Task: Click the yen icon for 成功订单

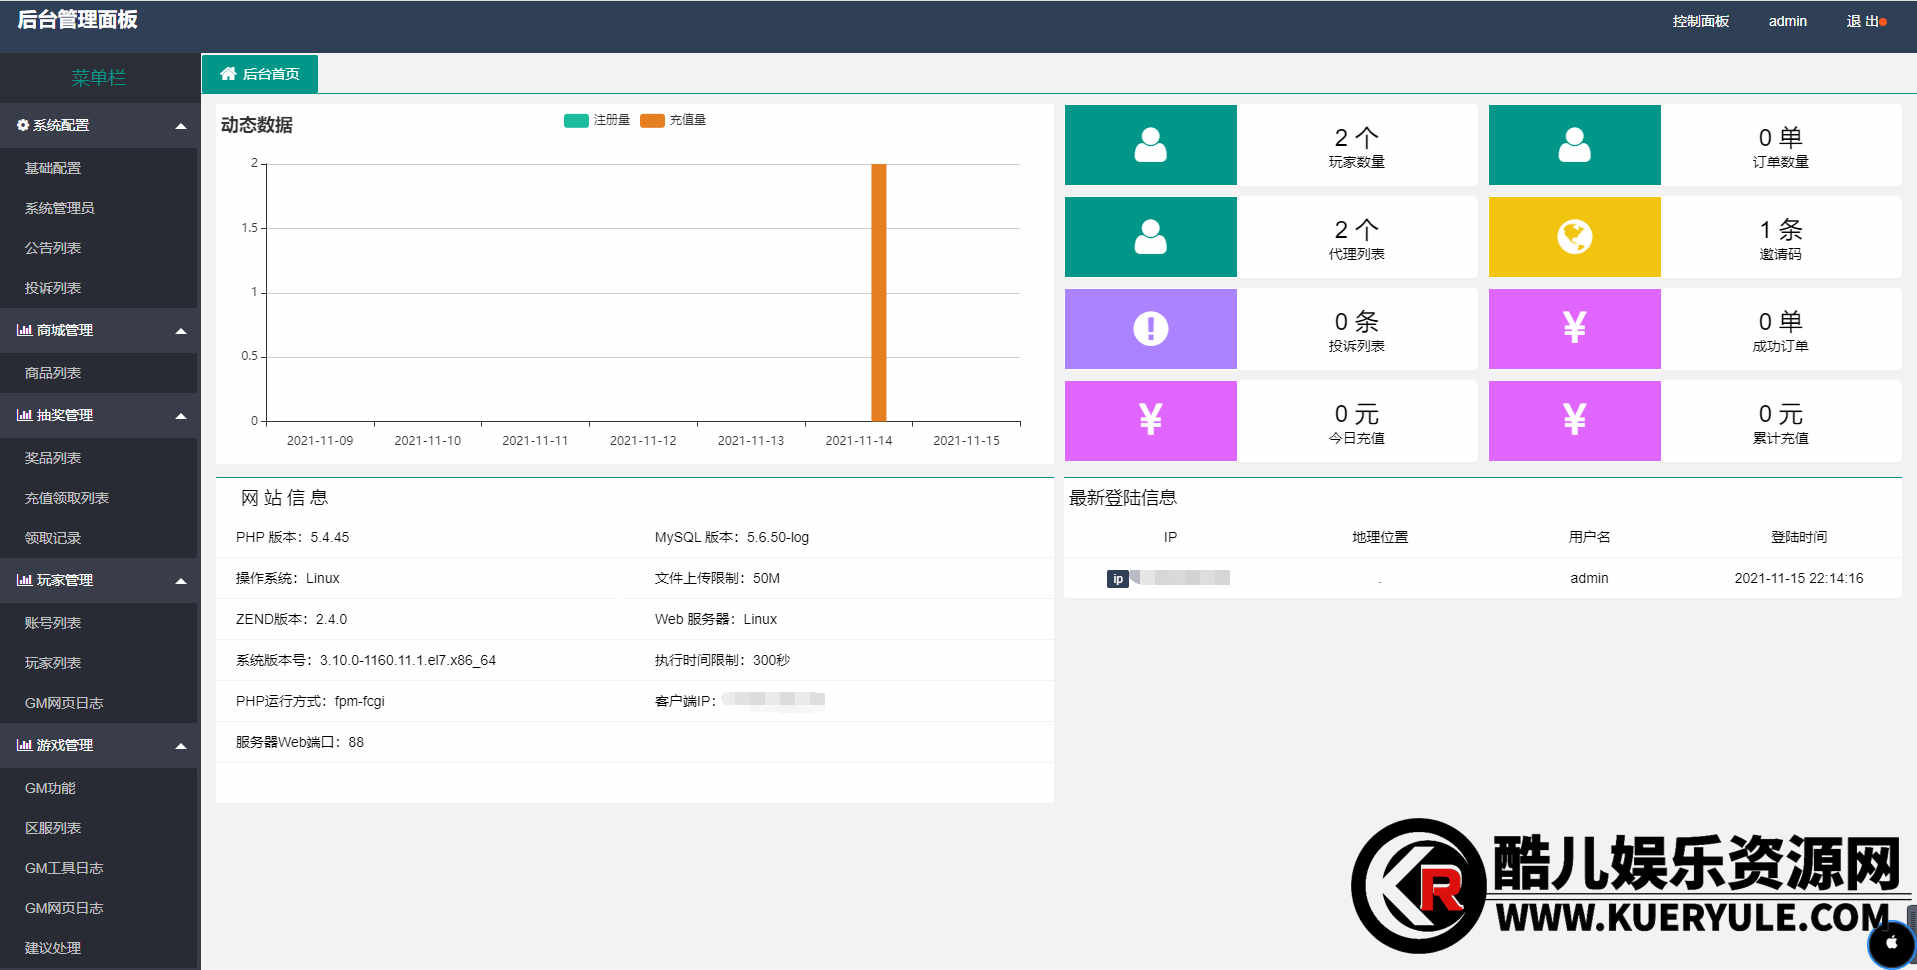Action: pos(1574,329)
